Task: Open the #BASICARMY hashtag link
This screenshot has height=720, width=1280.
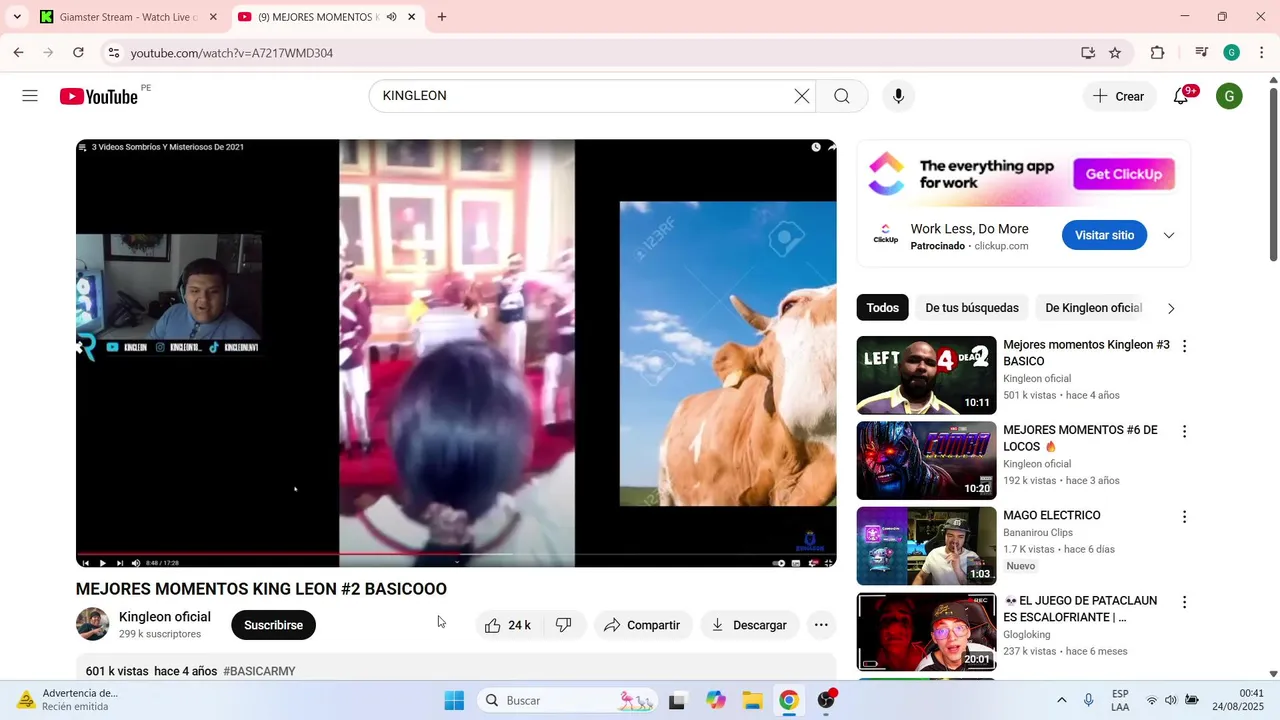Action: [x=259, y=671]
